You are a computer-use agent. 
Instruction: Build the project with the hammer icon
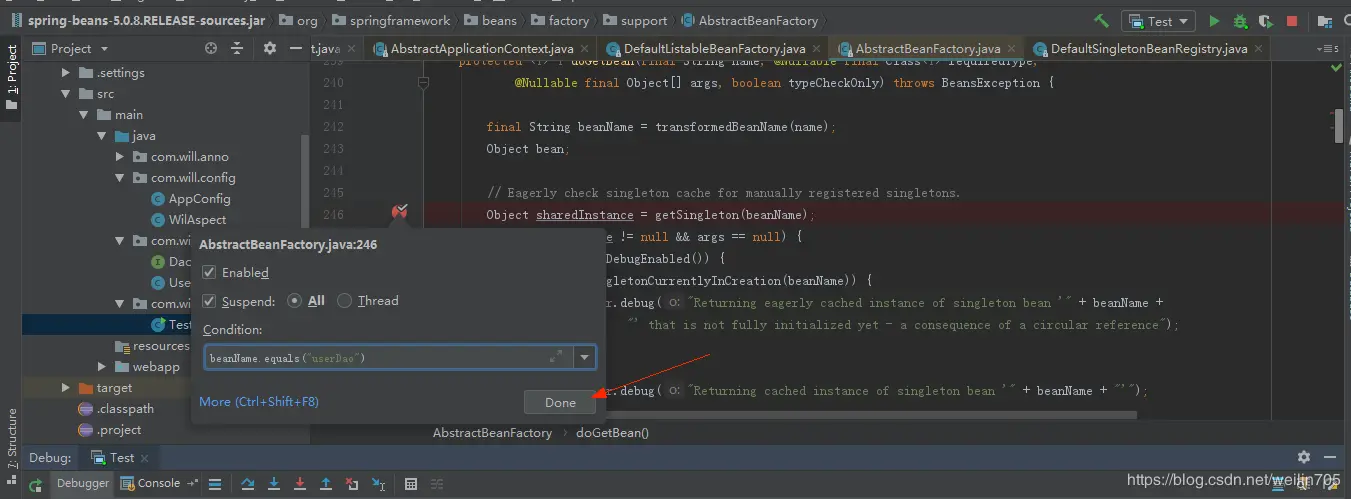[x=1102, y=20]
